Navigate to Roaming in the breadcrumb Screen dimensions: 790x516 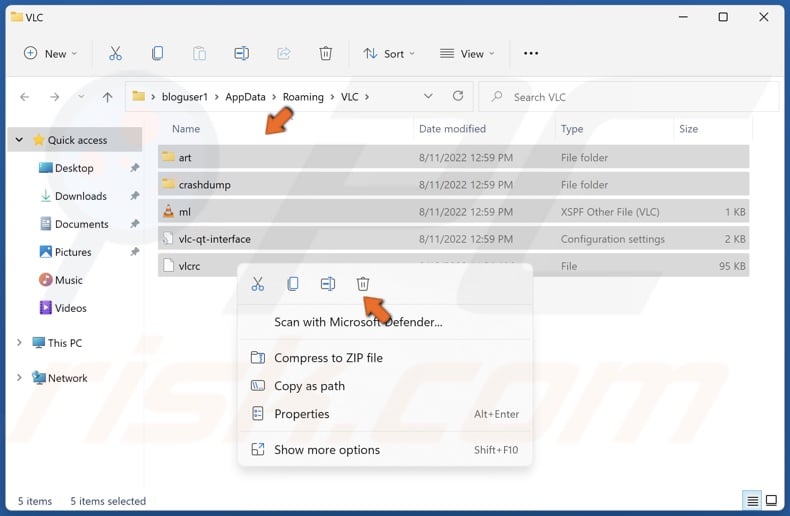coord(303,97)
